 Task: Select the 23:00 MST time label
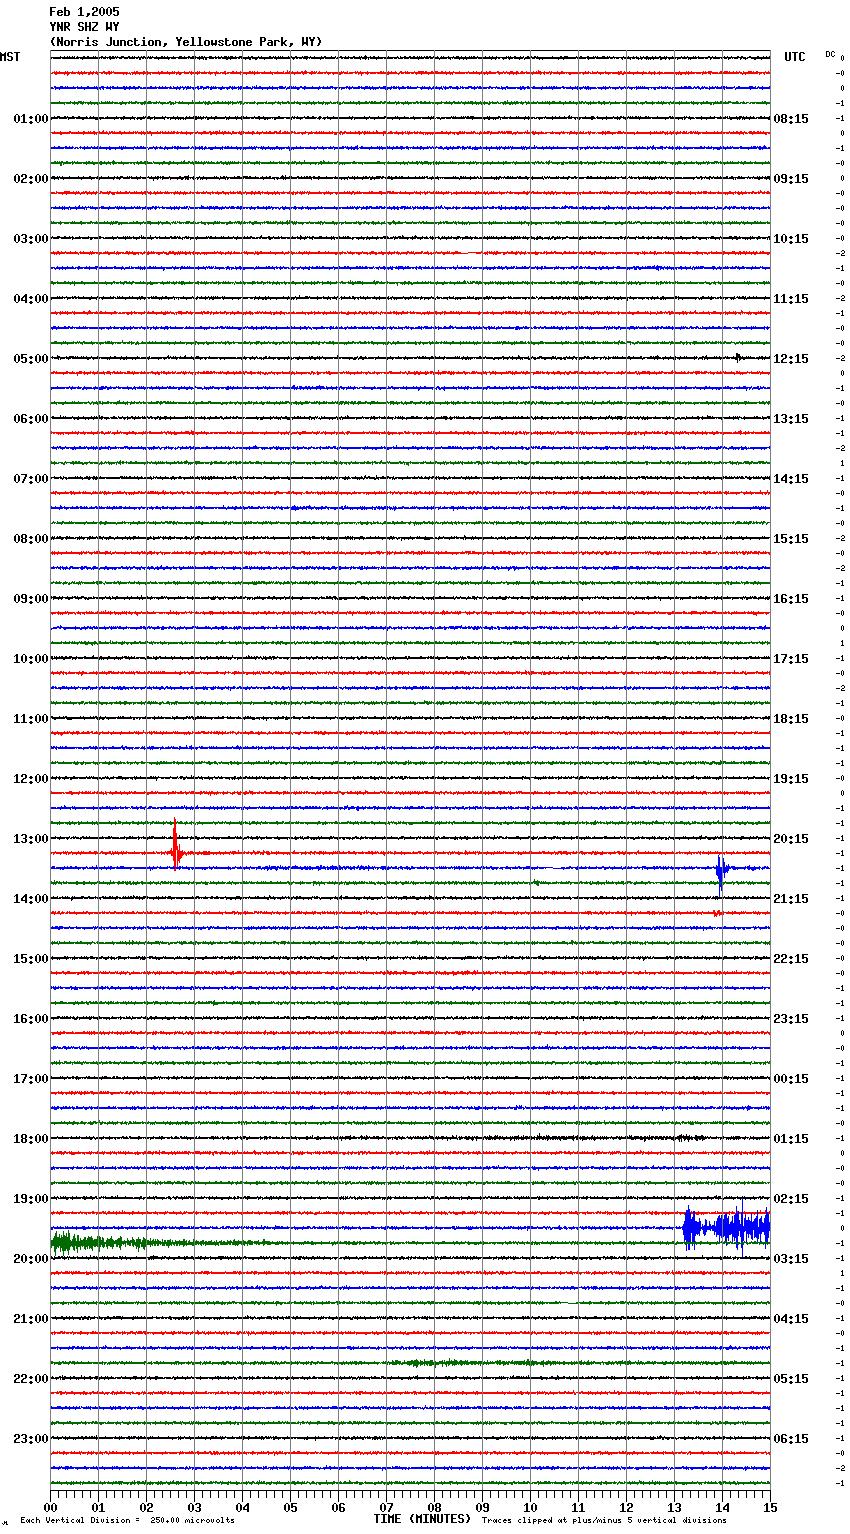pyautogui.click(x=31, y=1439)
